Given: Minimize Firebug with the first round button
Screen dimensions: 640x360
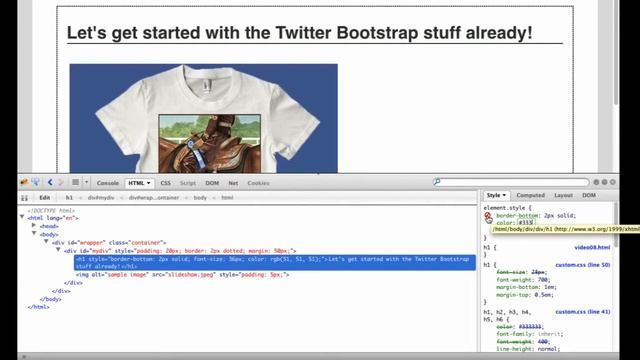Looking at the screenshot, I should coord(596,182).
